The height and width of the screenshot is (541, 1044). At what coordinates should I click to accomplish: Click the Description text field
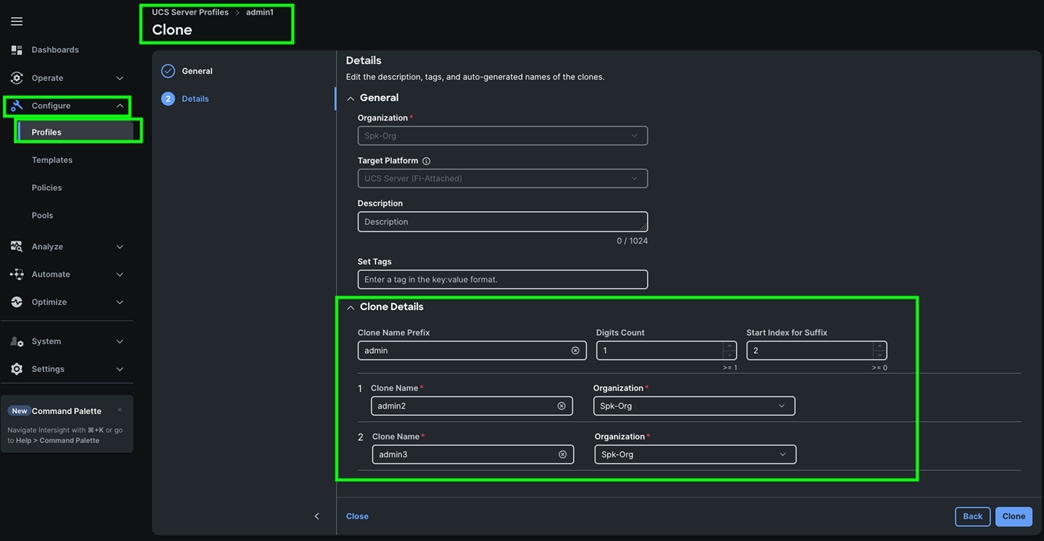503,222
